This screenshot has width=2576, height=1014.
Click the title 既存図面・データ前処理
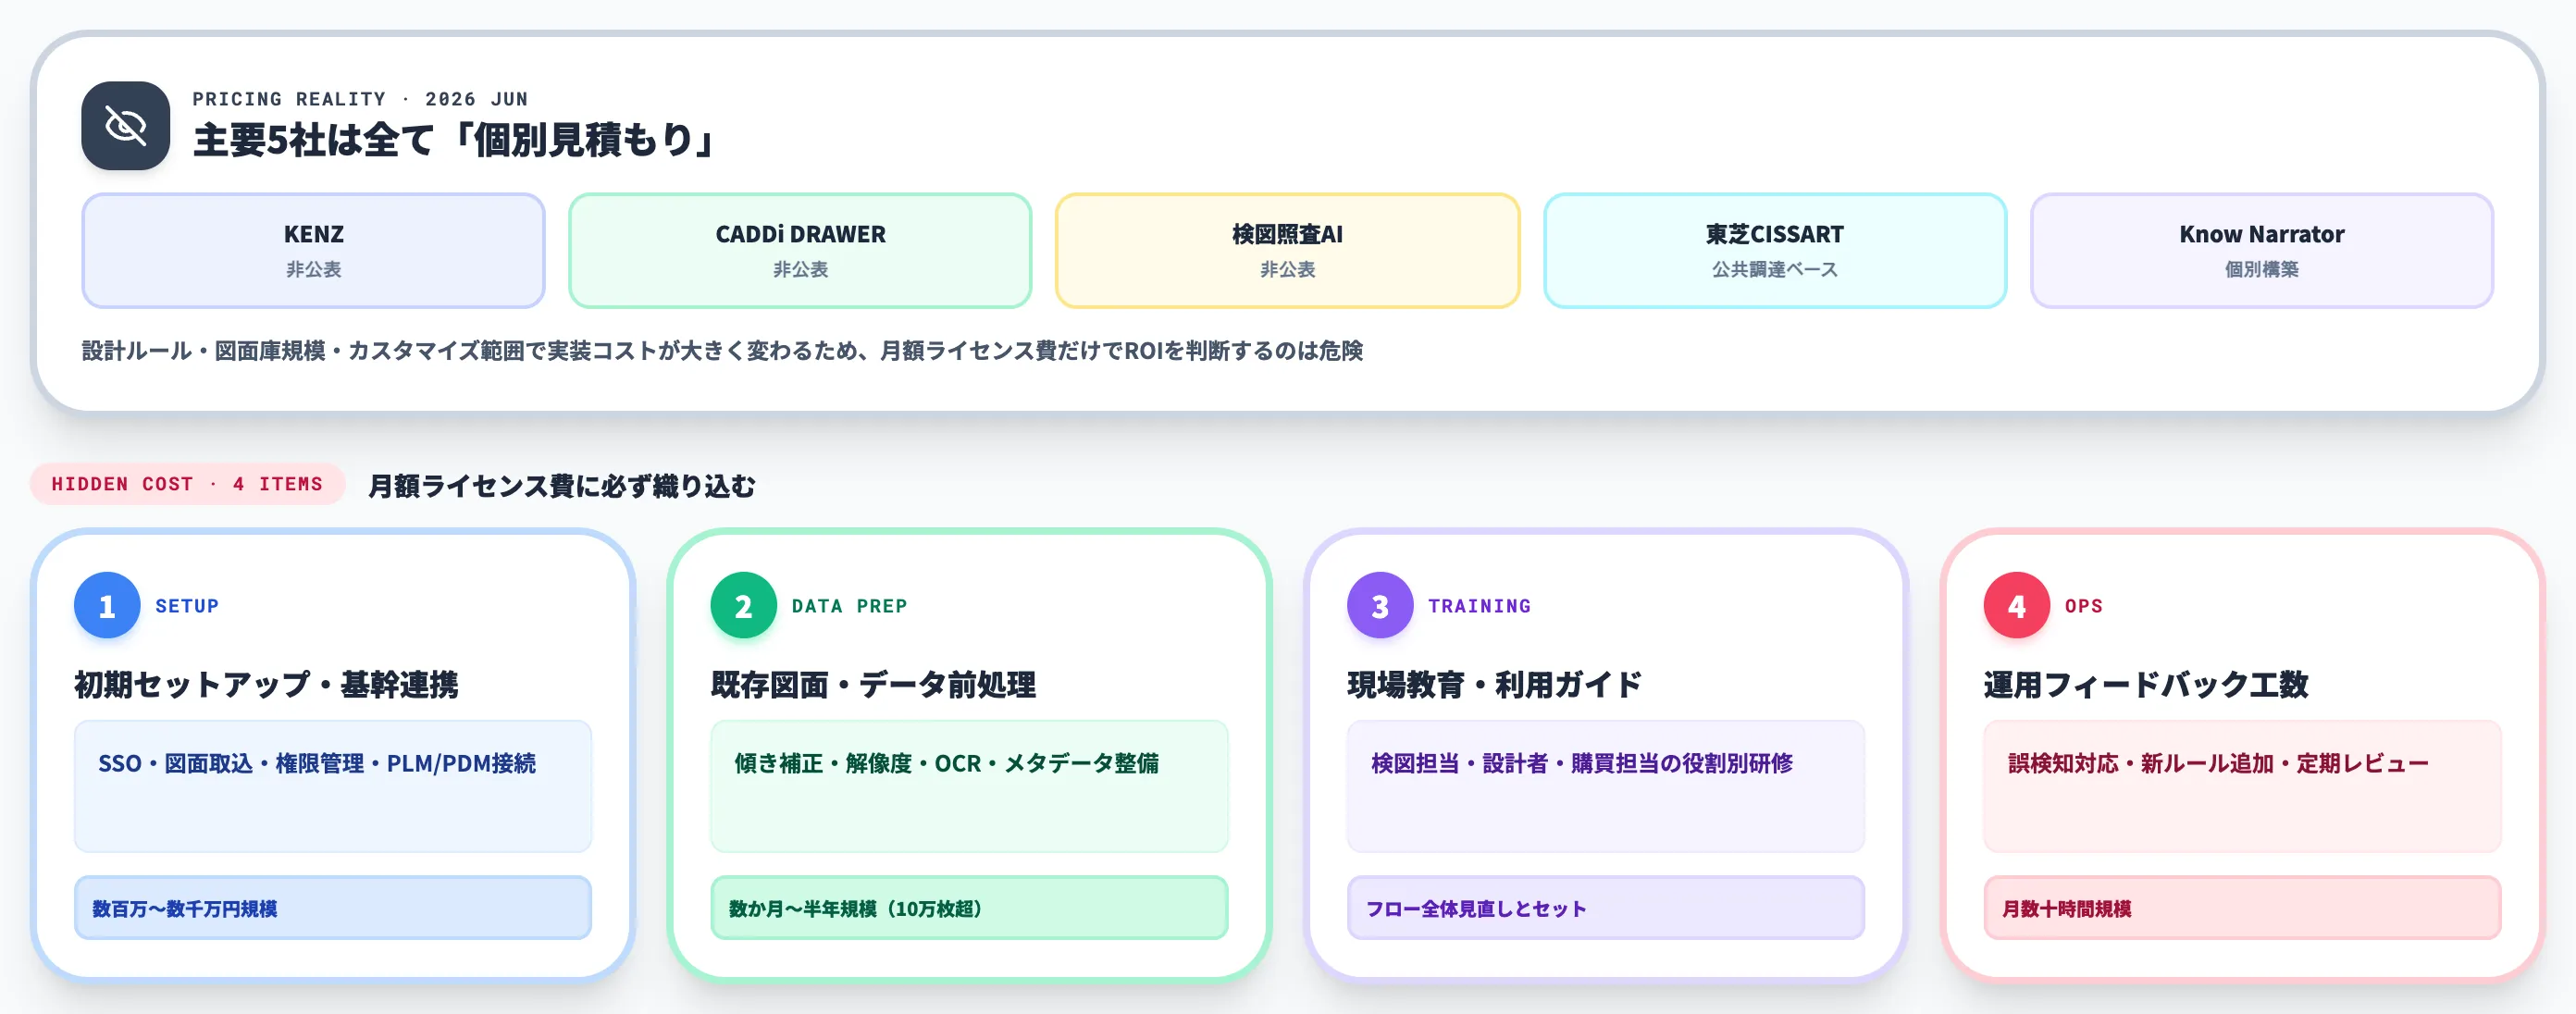click(x=873, y=685)
